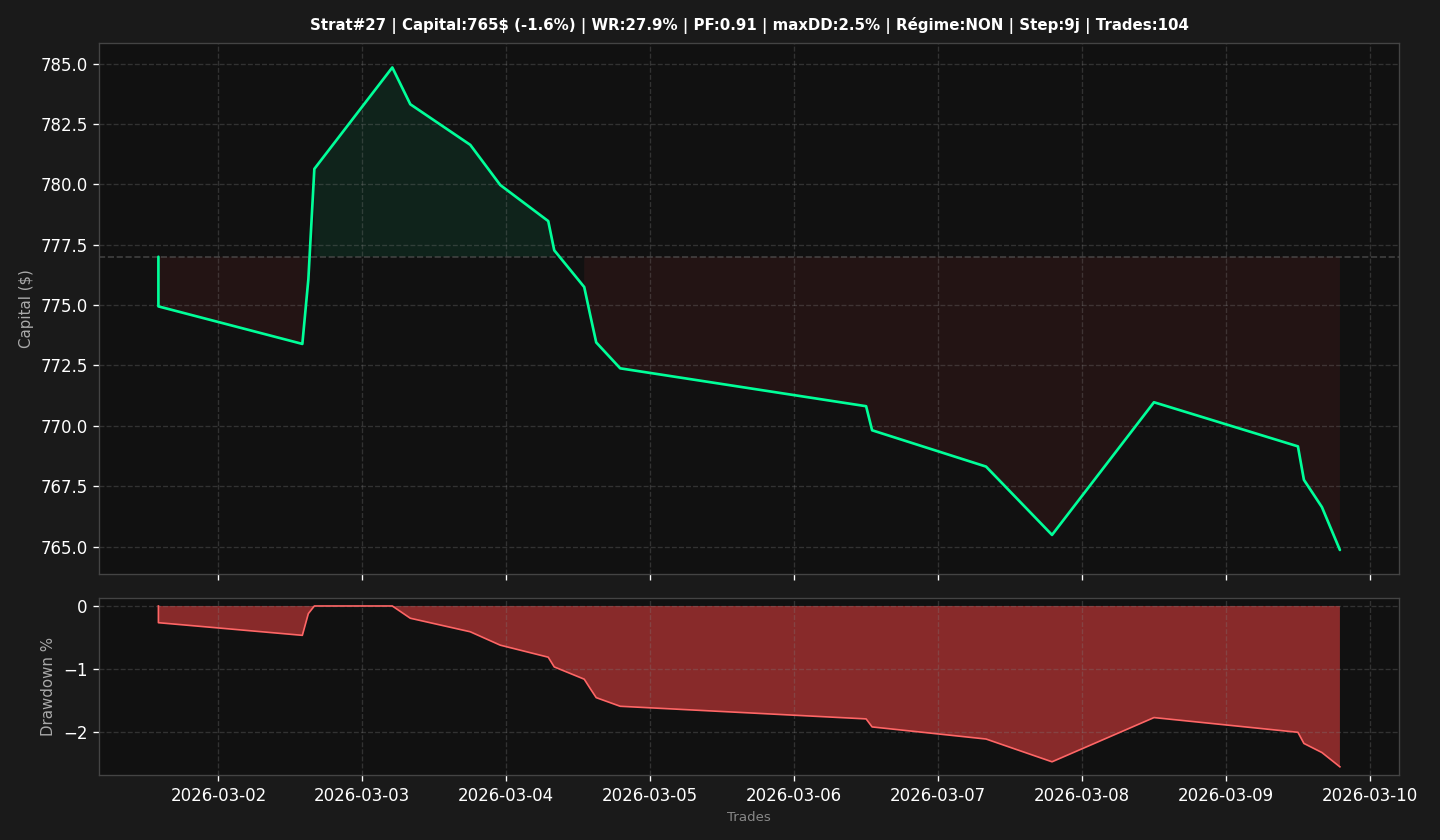Select the 780.0 capital axis value
This screenshot has height=840, width=1440.
(66, 185)
